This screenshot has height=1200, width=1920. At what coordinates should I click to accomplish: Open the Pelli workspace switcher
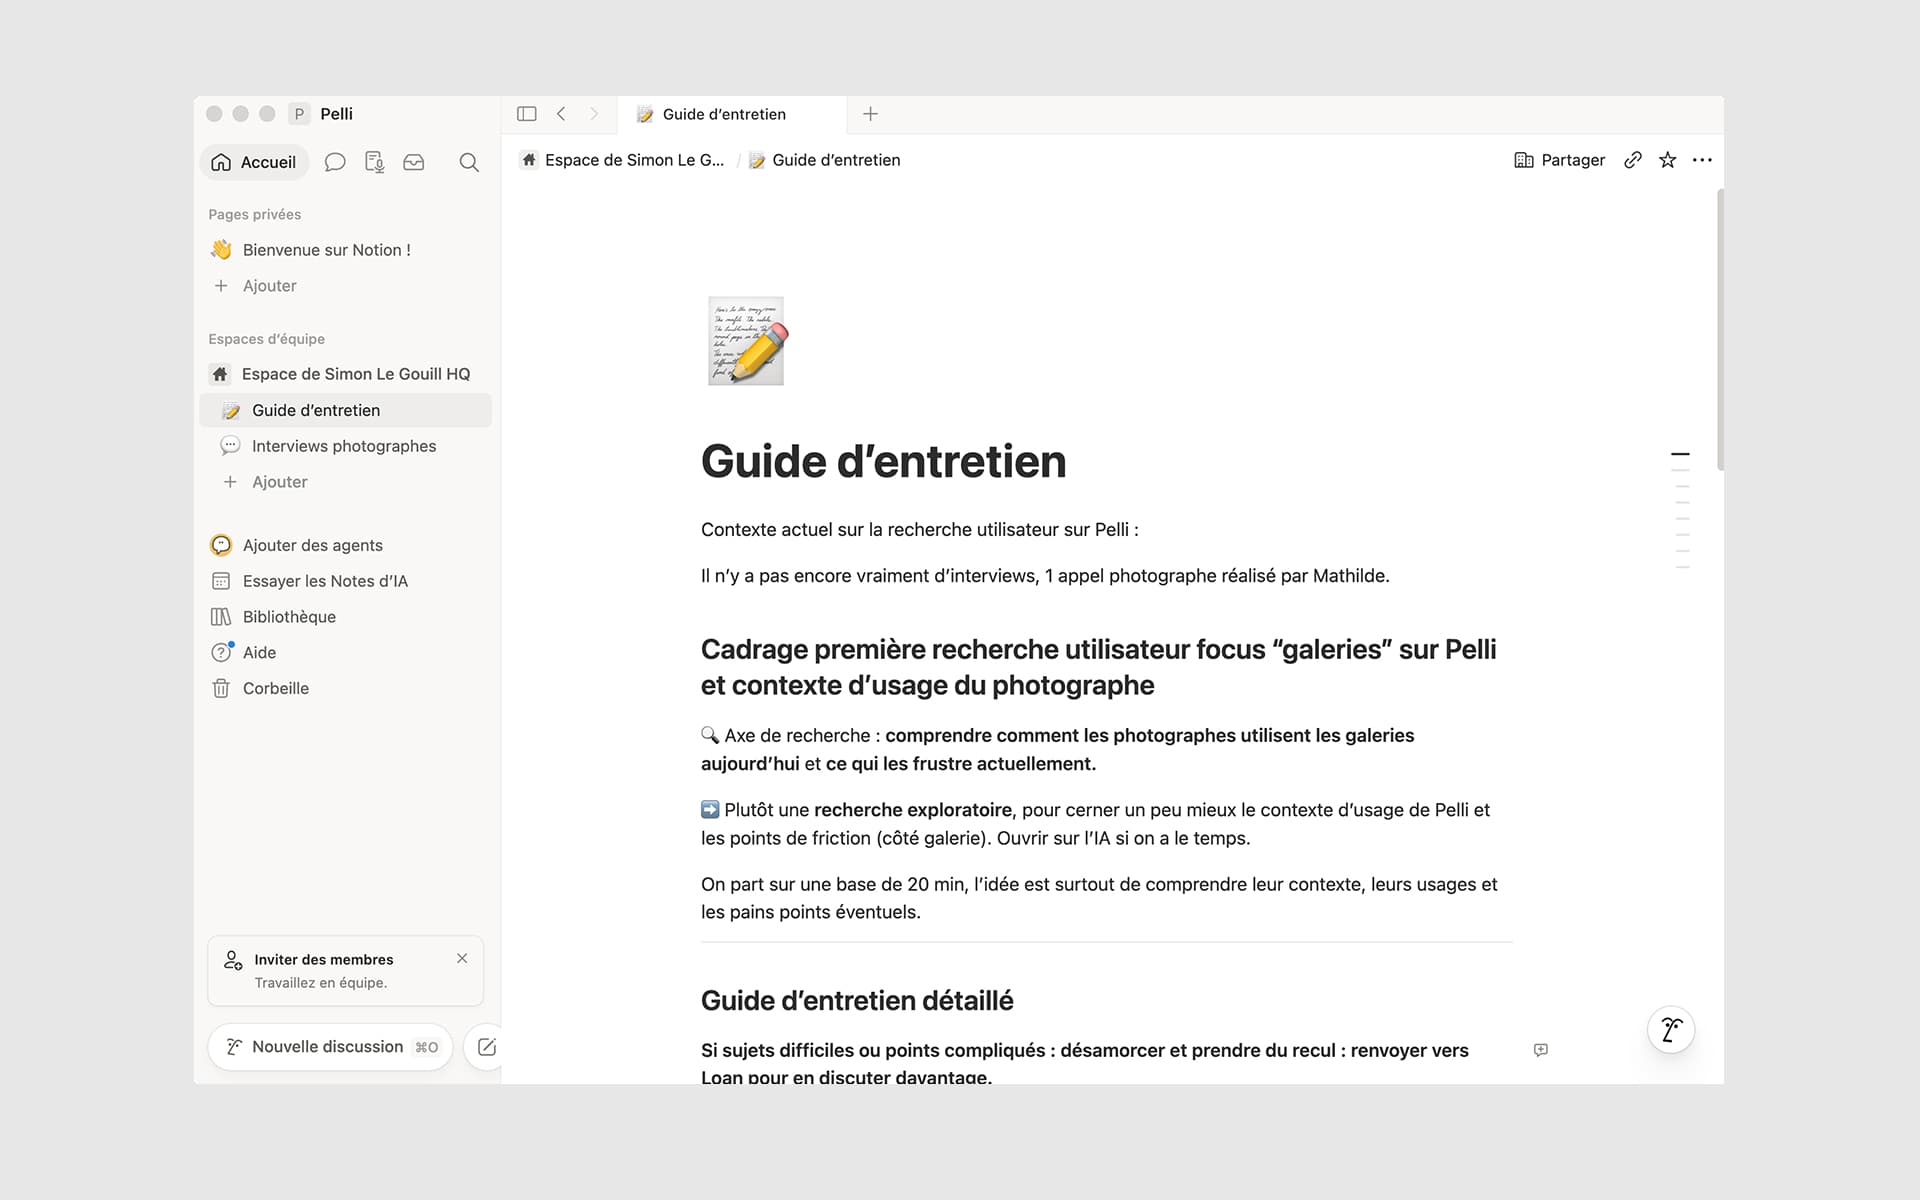point(322,114)
